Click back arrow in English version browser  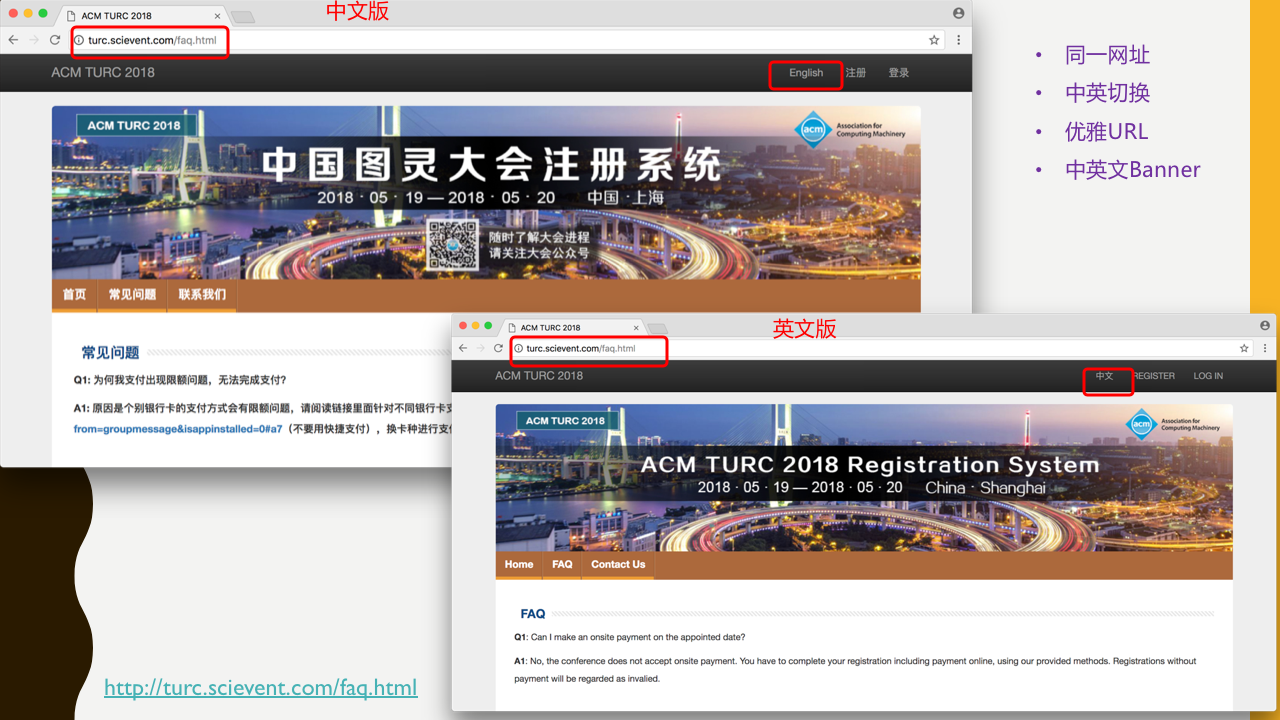pos(463,348)
